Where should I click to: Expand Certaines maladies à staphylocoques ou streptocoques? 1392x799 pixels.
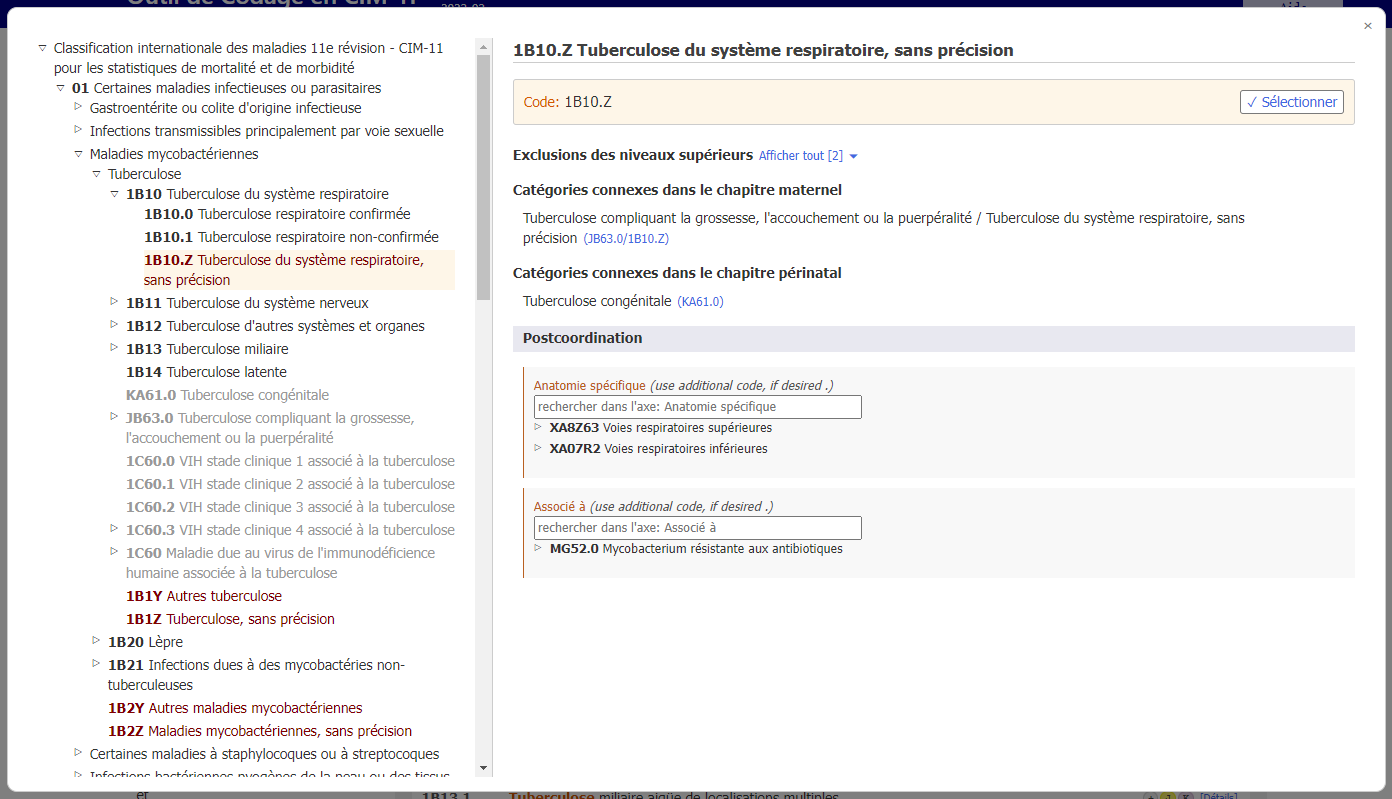coord(78,751)
